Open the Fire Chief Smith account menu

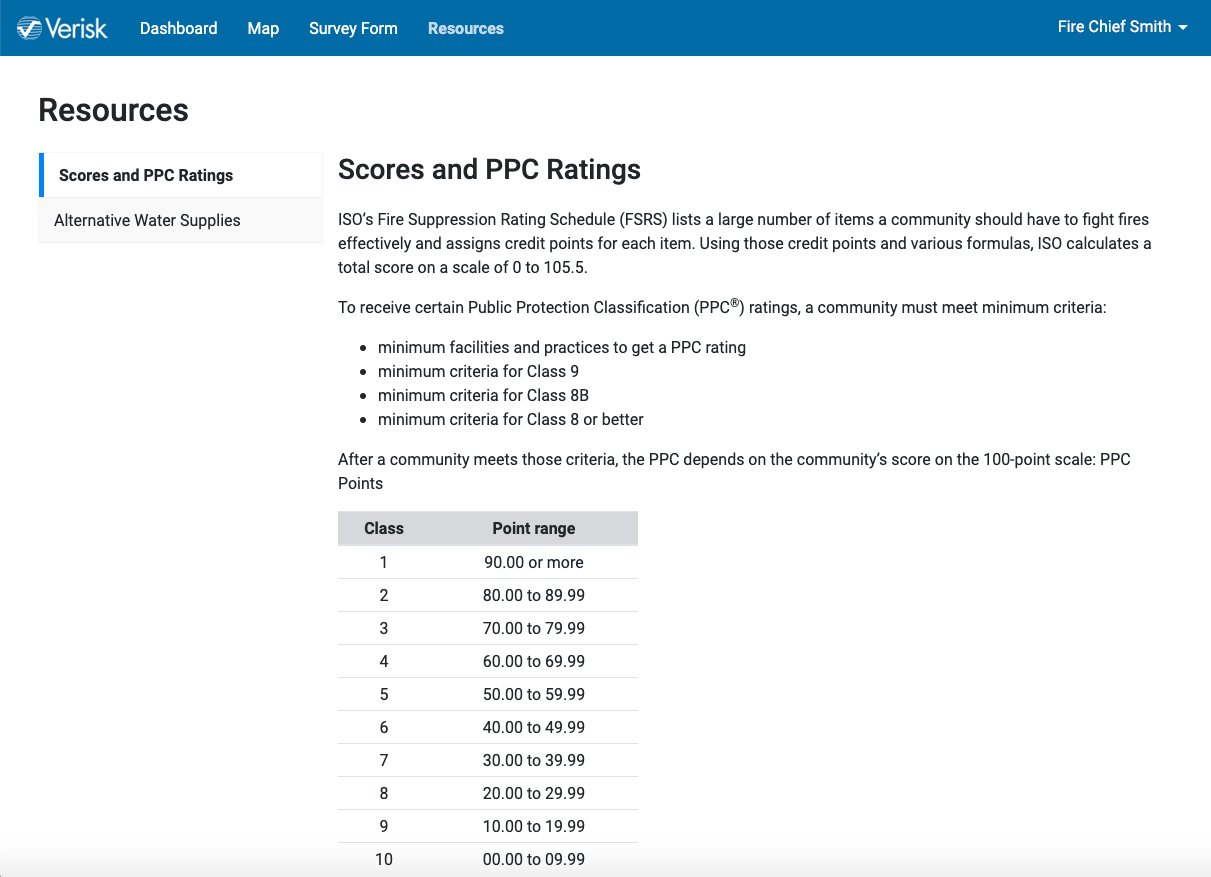(1115, 27)
